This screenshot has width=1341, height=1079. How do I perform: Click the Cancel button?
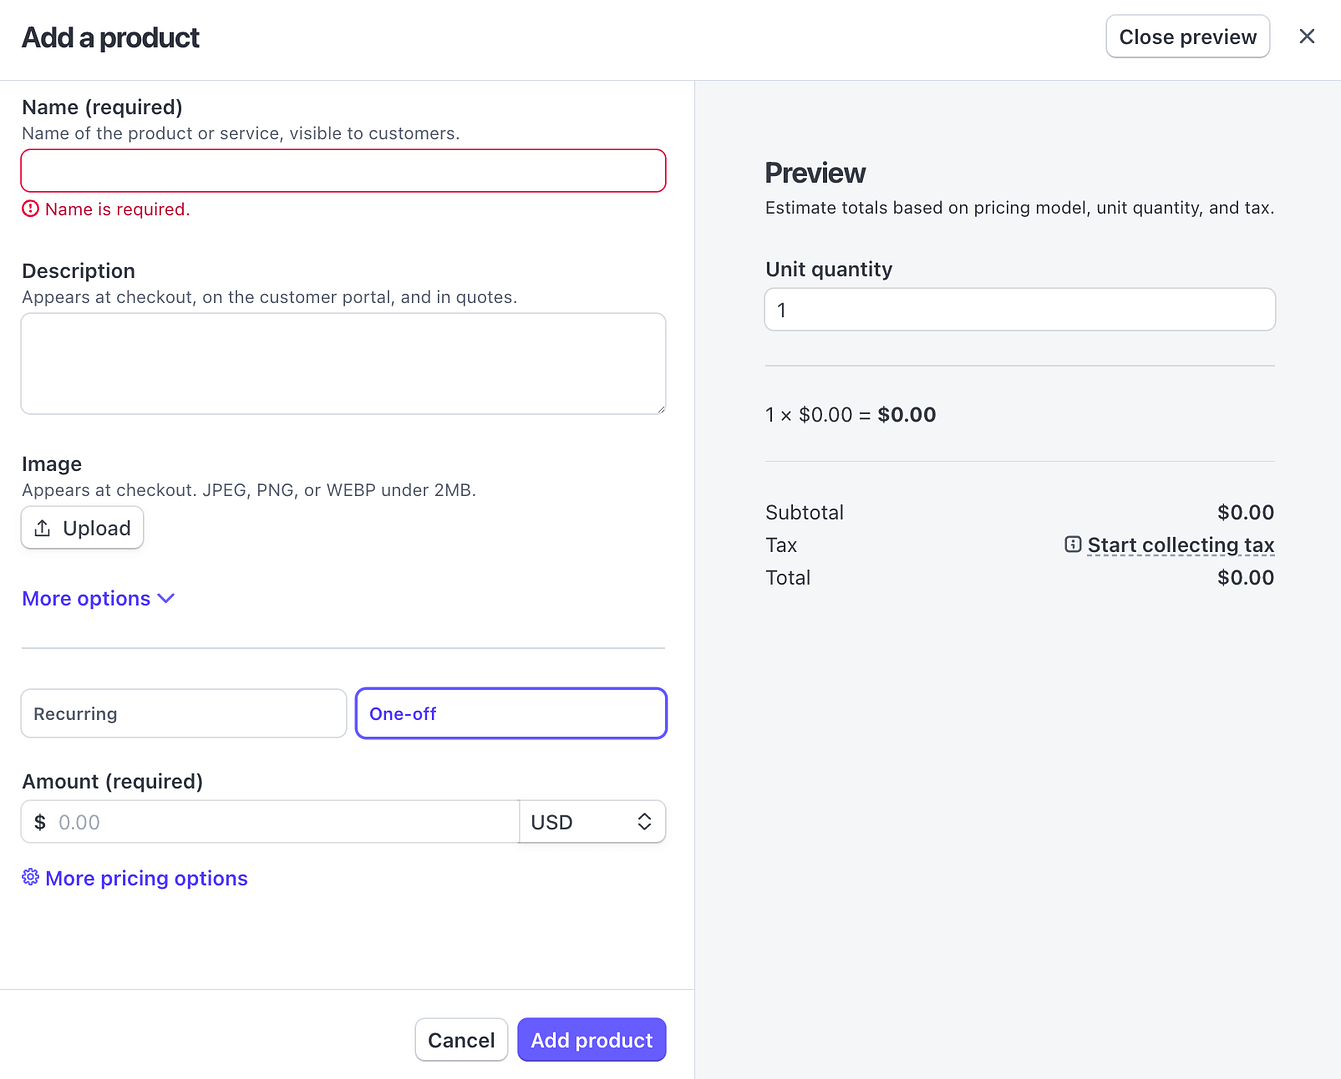(461, 1039)
